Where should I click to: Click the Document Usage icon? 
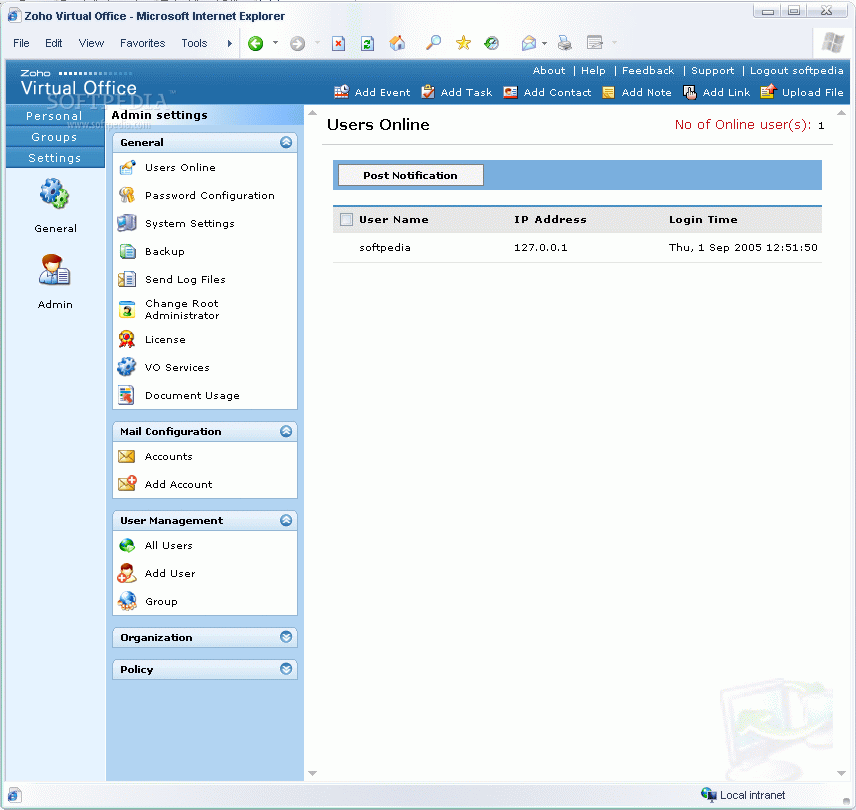pos(127,395)
